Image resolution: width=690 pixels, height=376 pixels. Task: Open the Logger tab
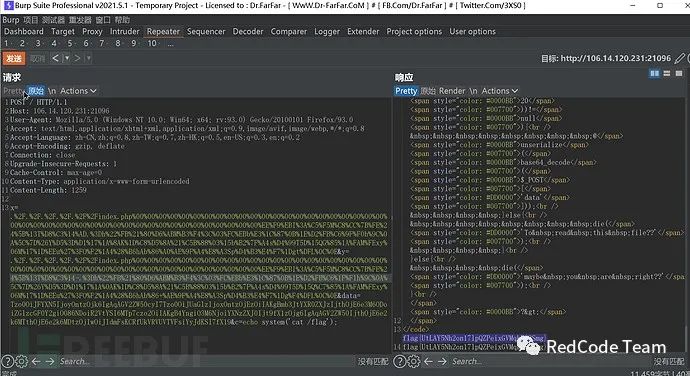coord(327,31)
